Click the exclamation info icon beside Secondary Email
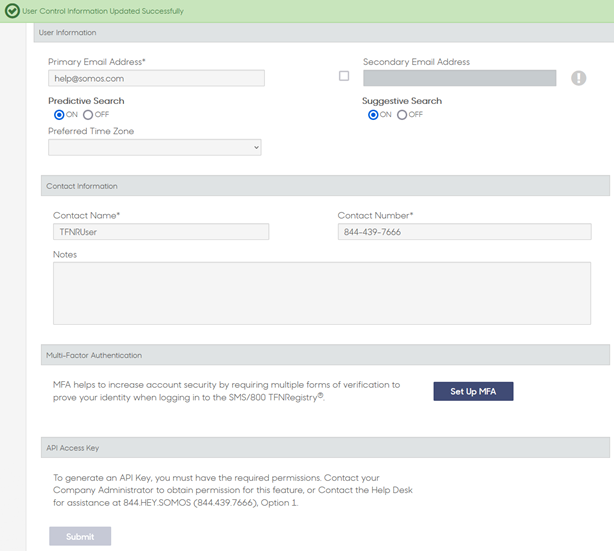This screenshot has width=614, height=551. [x=578, y=78]
